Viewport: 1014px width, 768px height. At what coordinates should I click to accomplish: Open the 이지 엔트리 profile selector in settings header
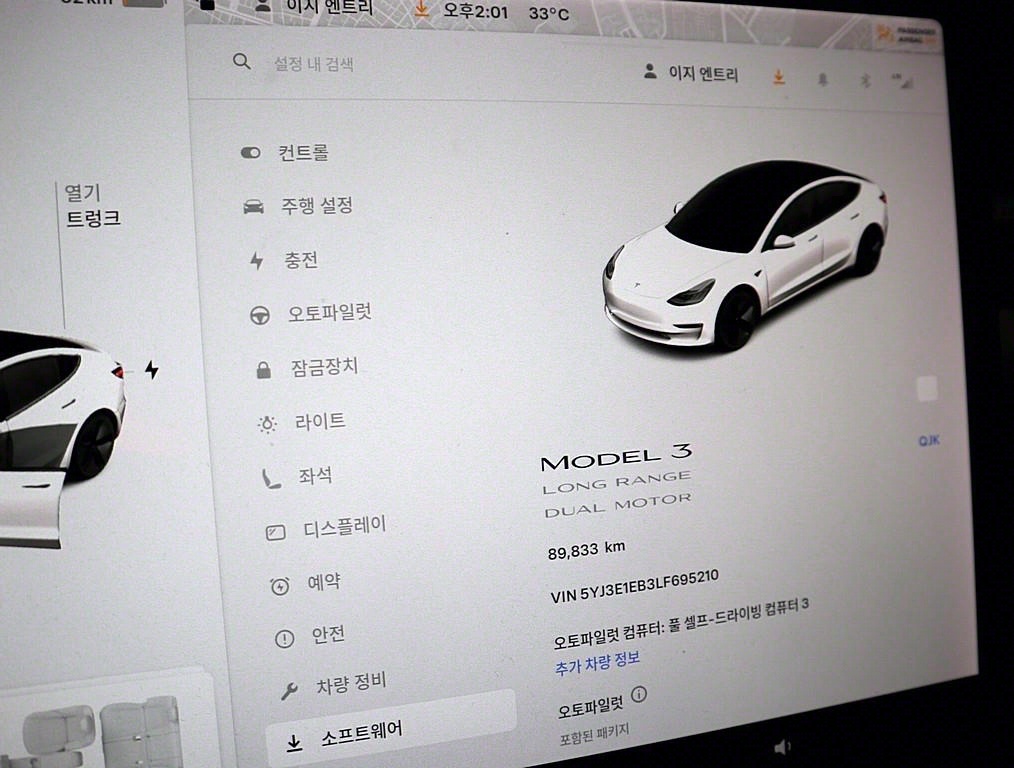point(691,74)
